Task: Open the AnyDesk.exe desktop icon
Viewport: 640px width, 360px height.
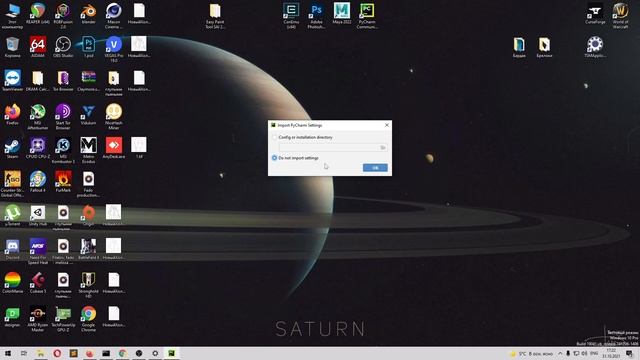Action: [113, 148]
